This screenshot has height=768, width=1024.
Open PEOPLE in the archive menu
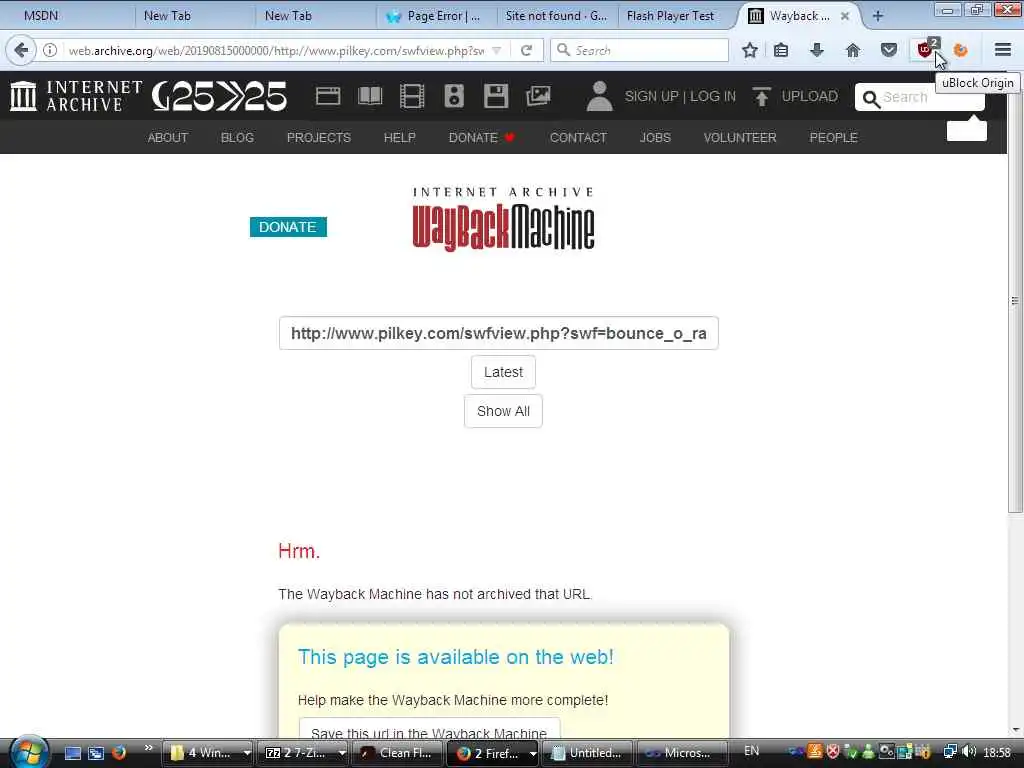pos(833,138)
